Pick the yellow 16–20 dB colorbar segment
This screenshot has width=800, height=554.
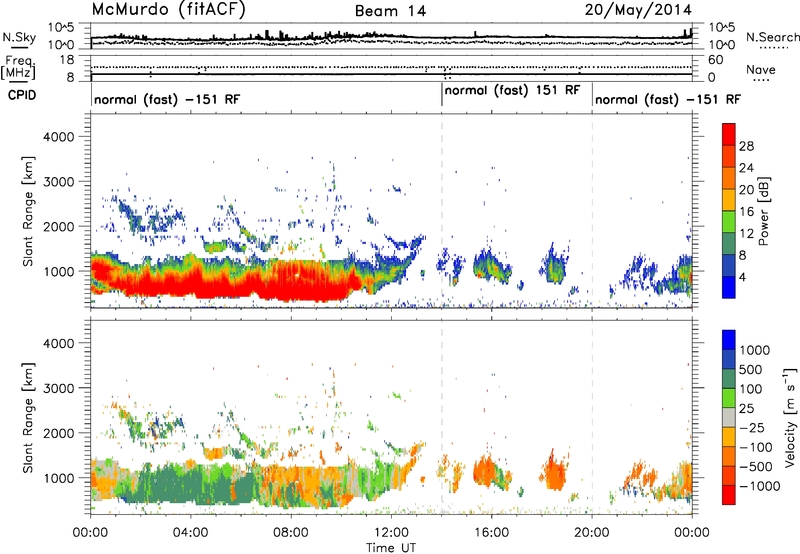coord(729,200)
